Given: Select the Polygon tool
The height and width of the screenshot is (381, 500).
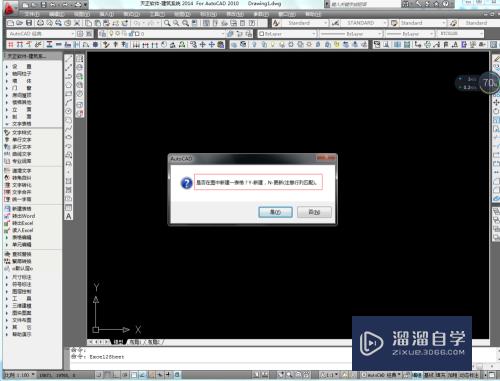Looking at the screenshot, I should (68, 85).
